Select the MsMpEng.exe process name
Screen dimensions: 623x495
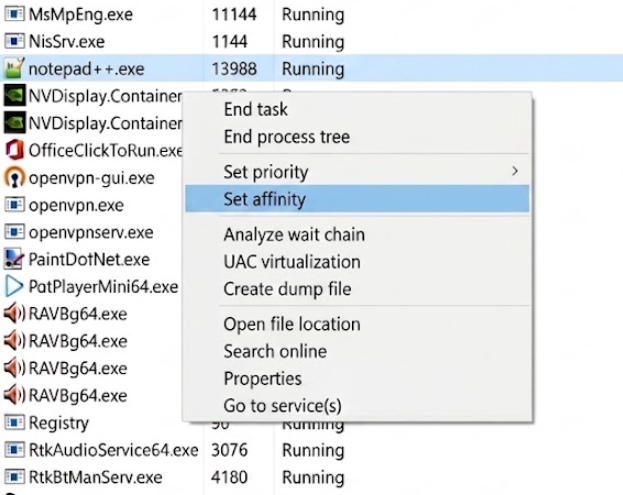click(81, 14)
